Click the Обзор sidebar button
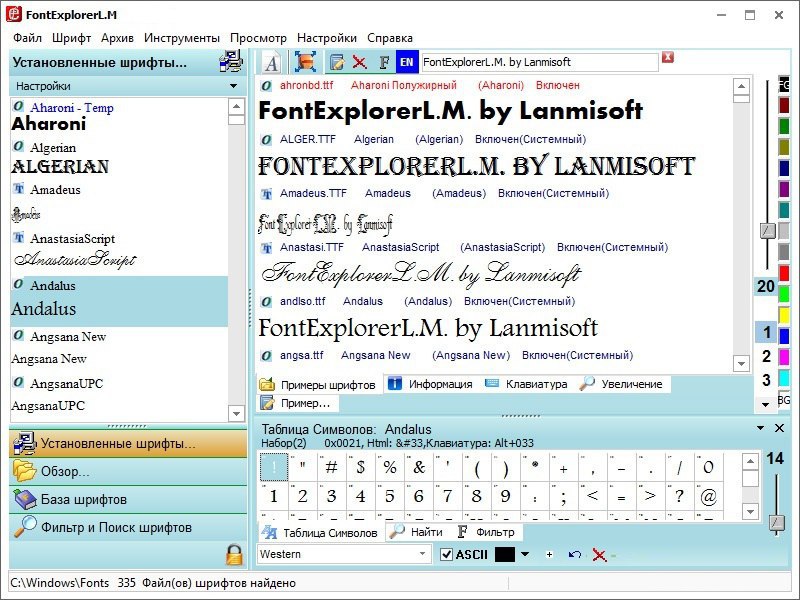The height and width of the screenshot is (600, 800). pyautogui.click(x=128, y=471)
